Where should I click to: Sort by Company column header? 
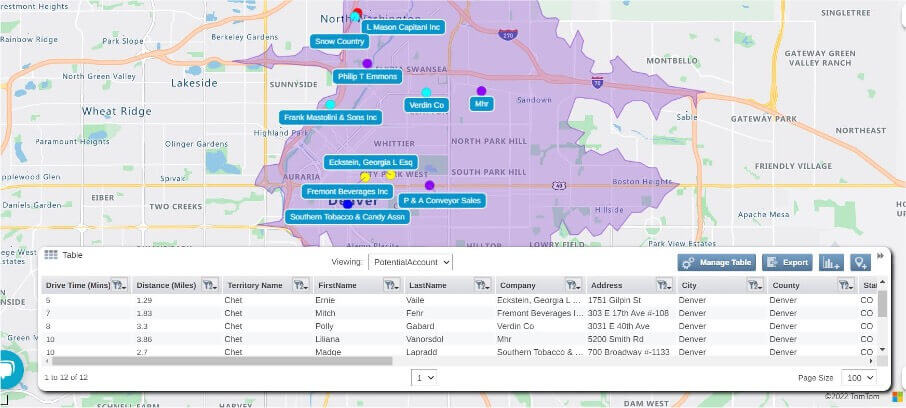517,285
